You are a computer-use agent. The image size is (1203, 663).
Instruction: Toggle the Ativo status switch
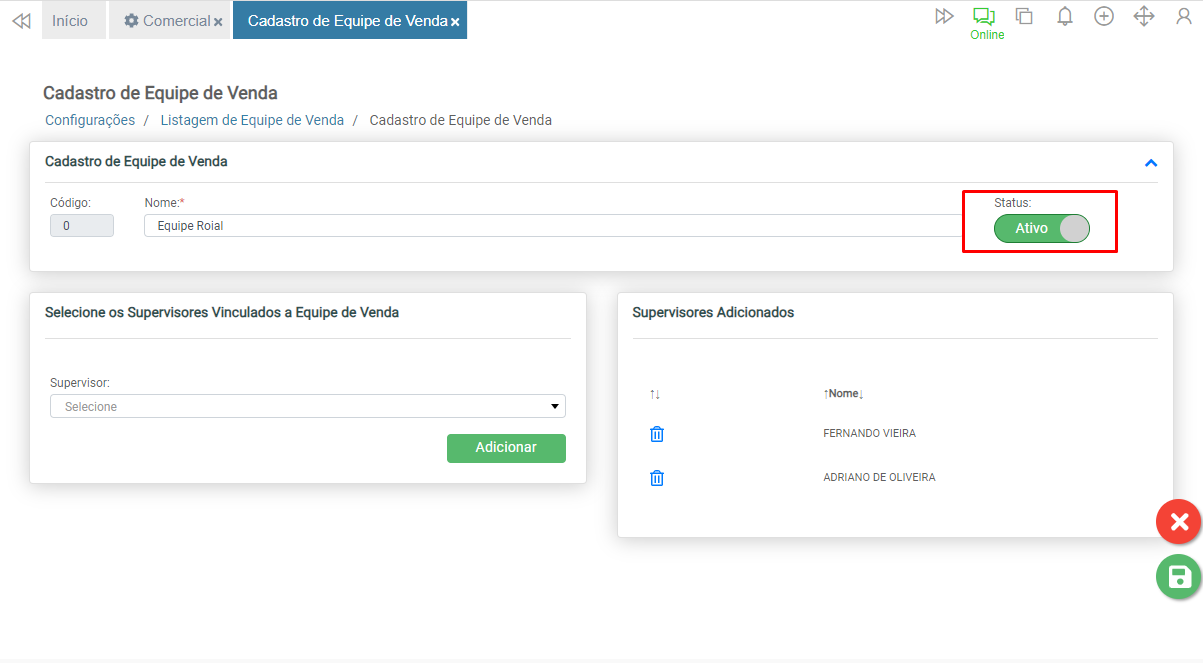1041,228
